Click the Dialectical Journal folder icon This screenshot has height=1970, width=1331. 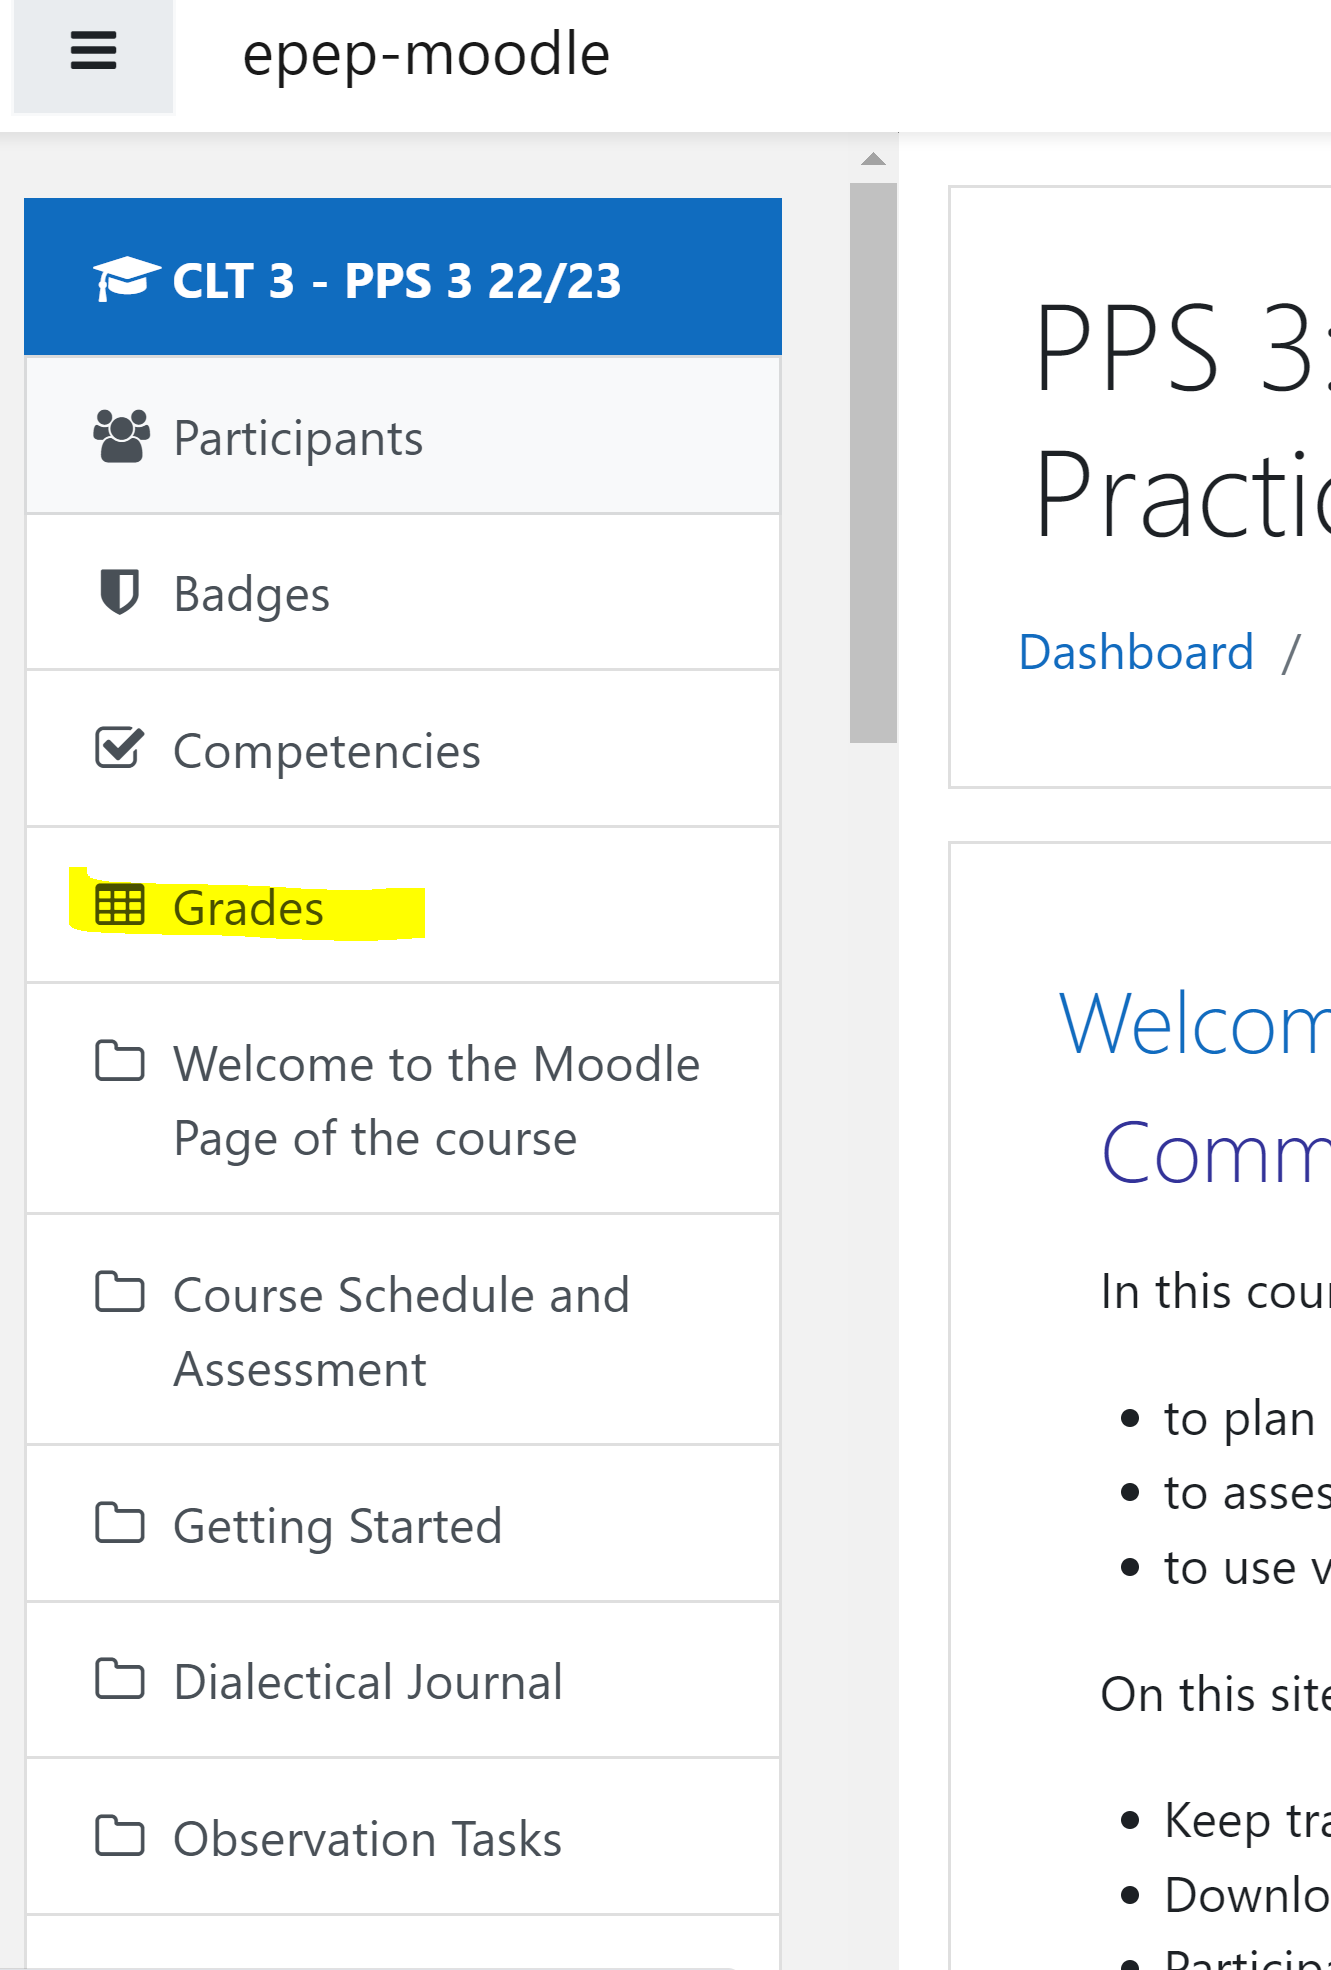pos(120,1680)
